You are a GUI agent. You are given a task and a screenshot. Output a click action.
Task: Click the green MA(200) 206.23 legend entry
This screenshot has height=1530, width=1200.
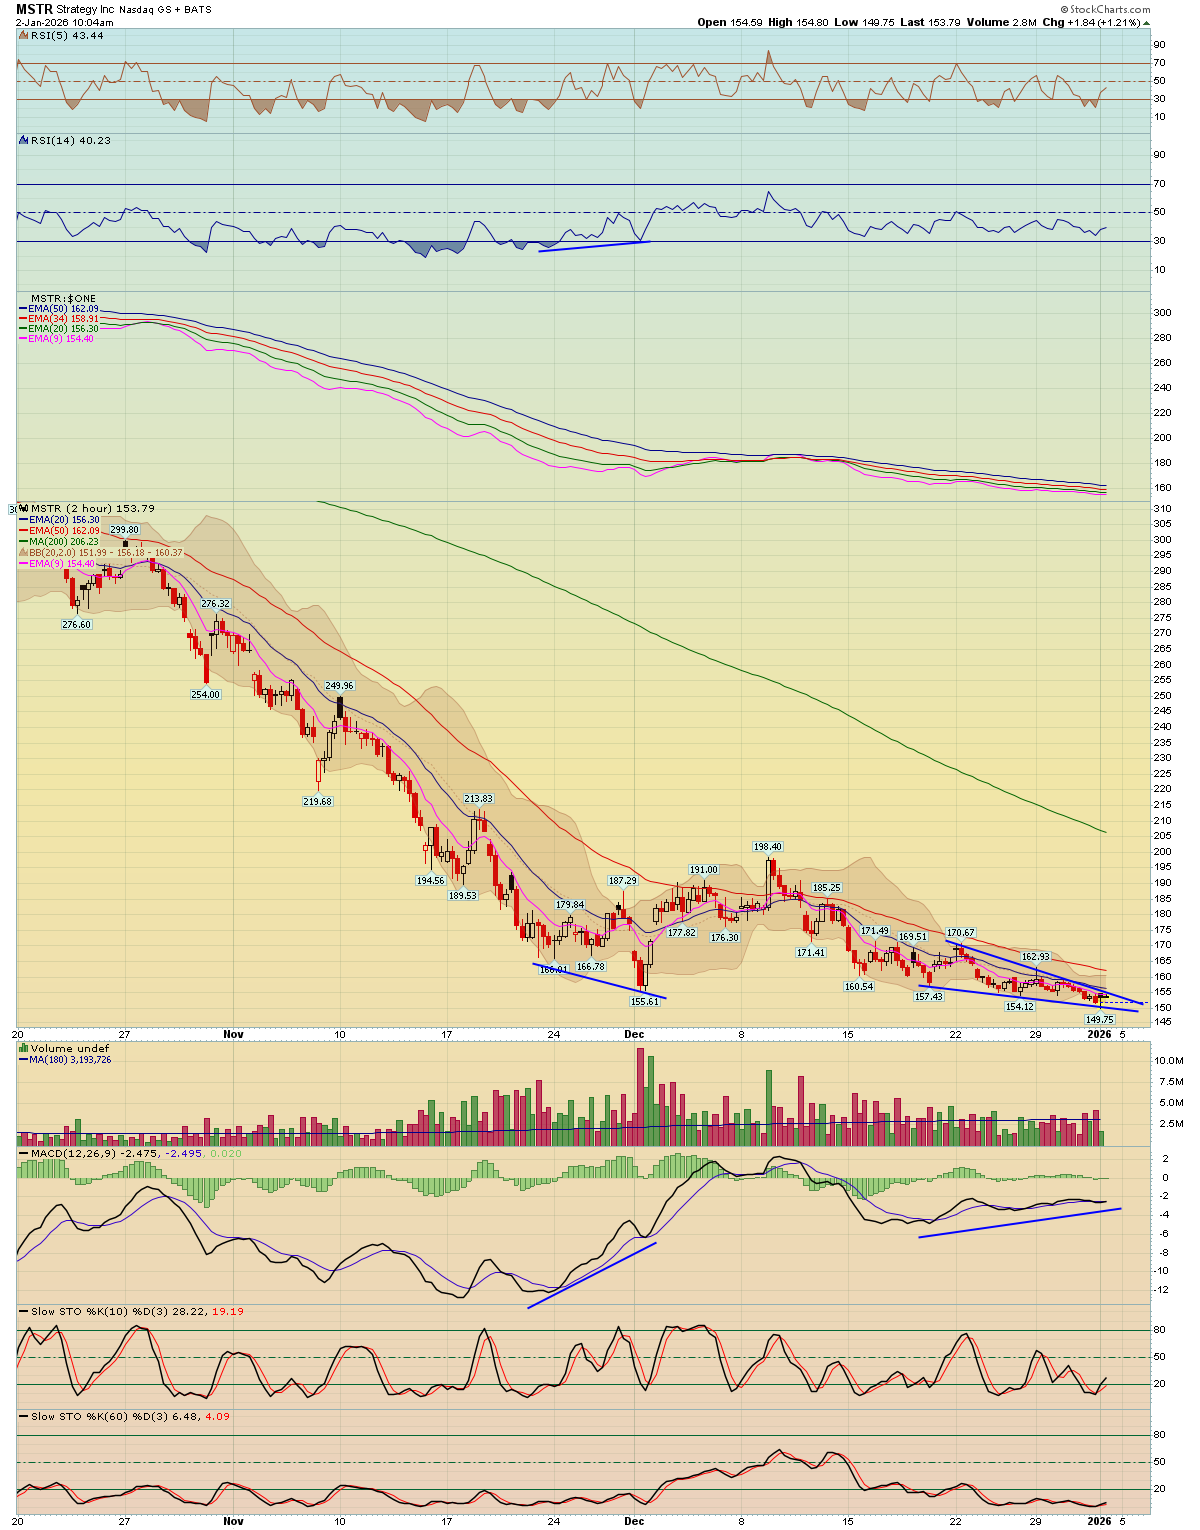point(64,542)
